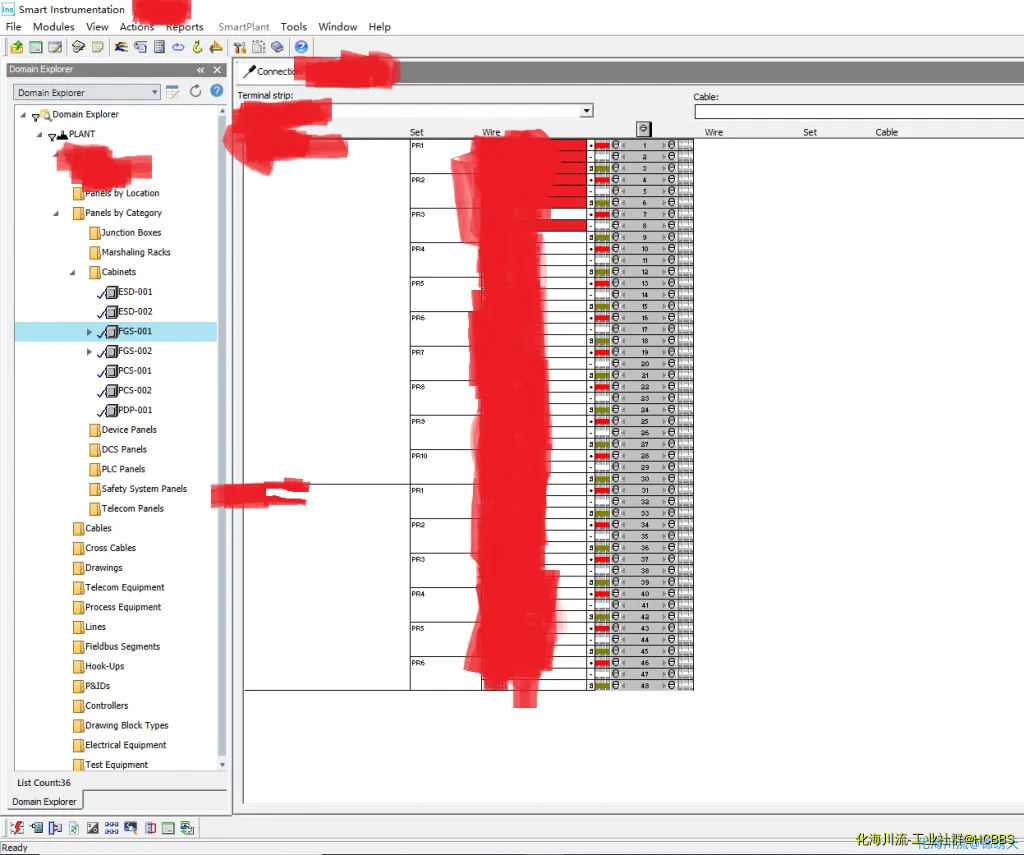
Task: Click the blue terminal connection bottom toolbar icon
Action: click(x=56, y=828)
